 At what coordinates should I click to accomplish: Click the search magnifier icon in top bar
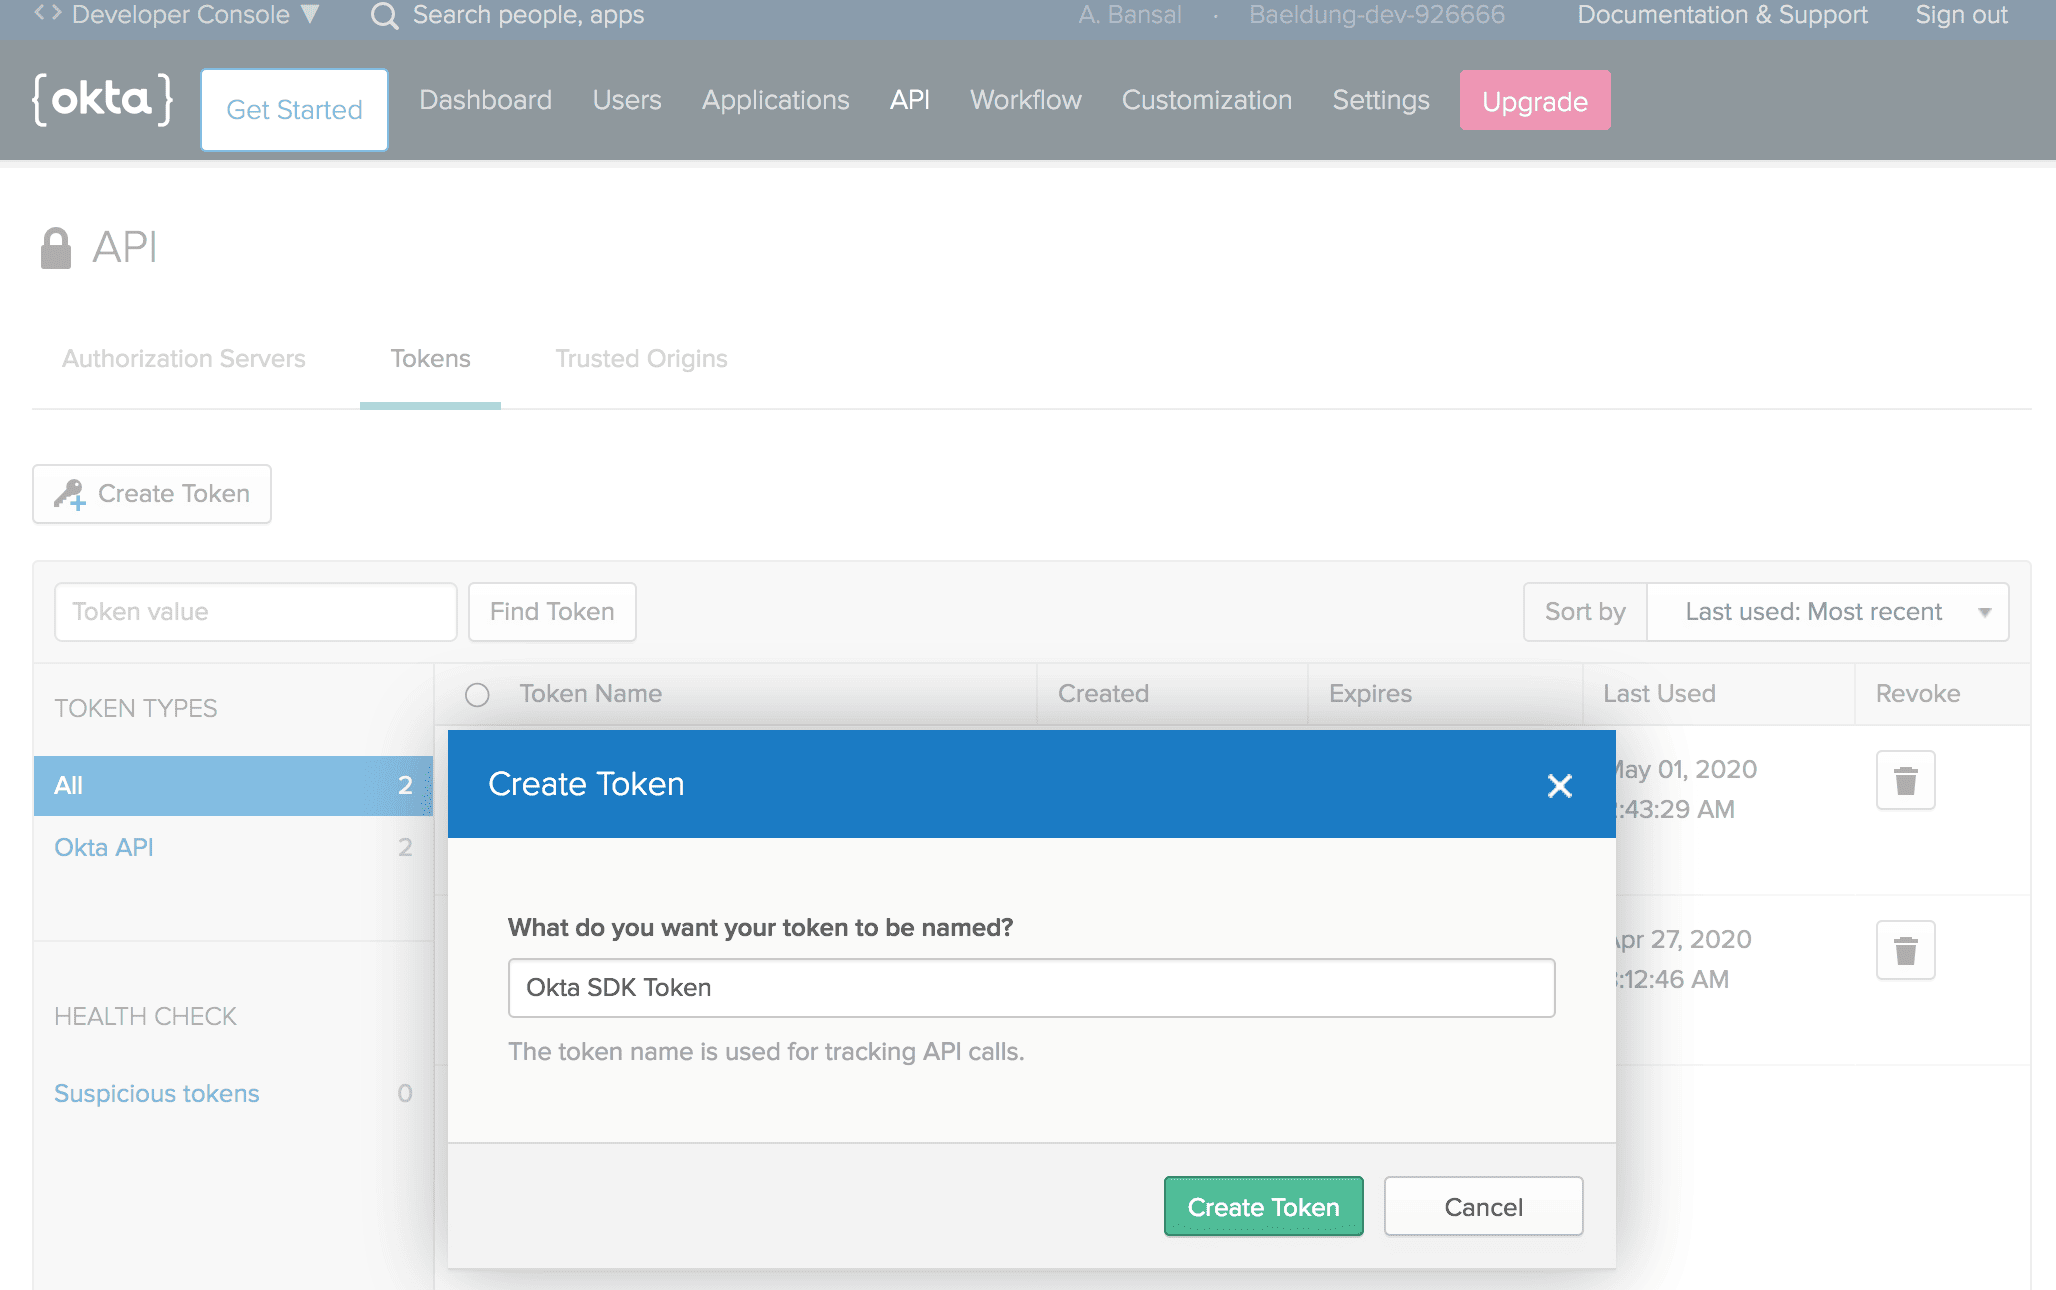pos(384,16)
